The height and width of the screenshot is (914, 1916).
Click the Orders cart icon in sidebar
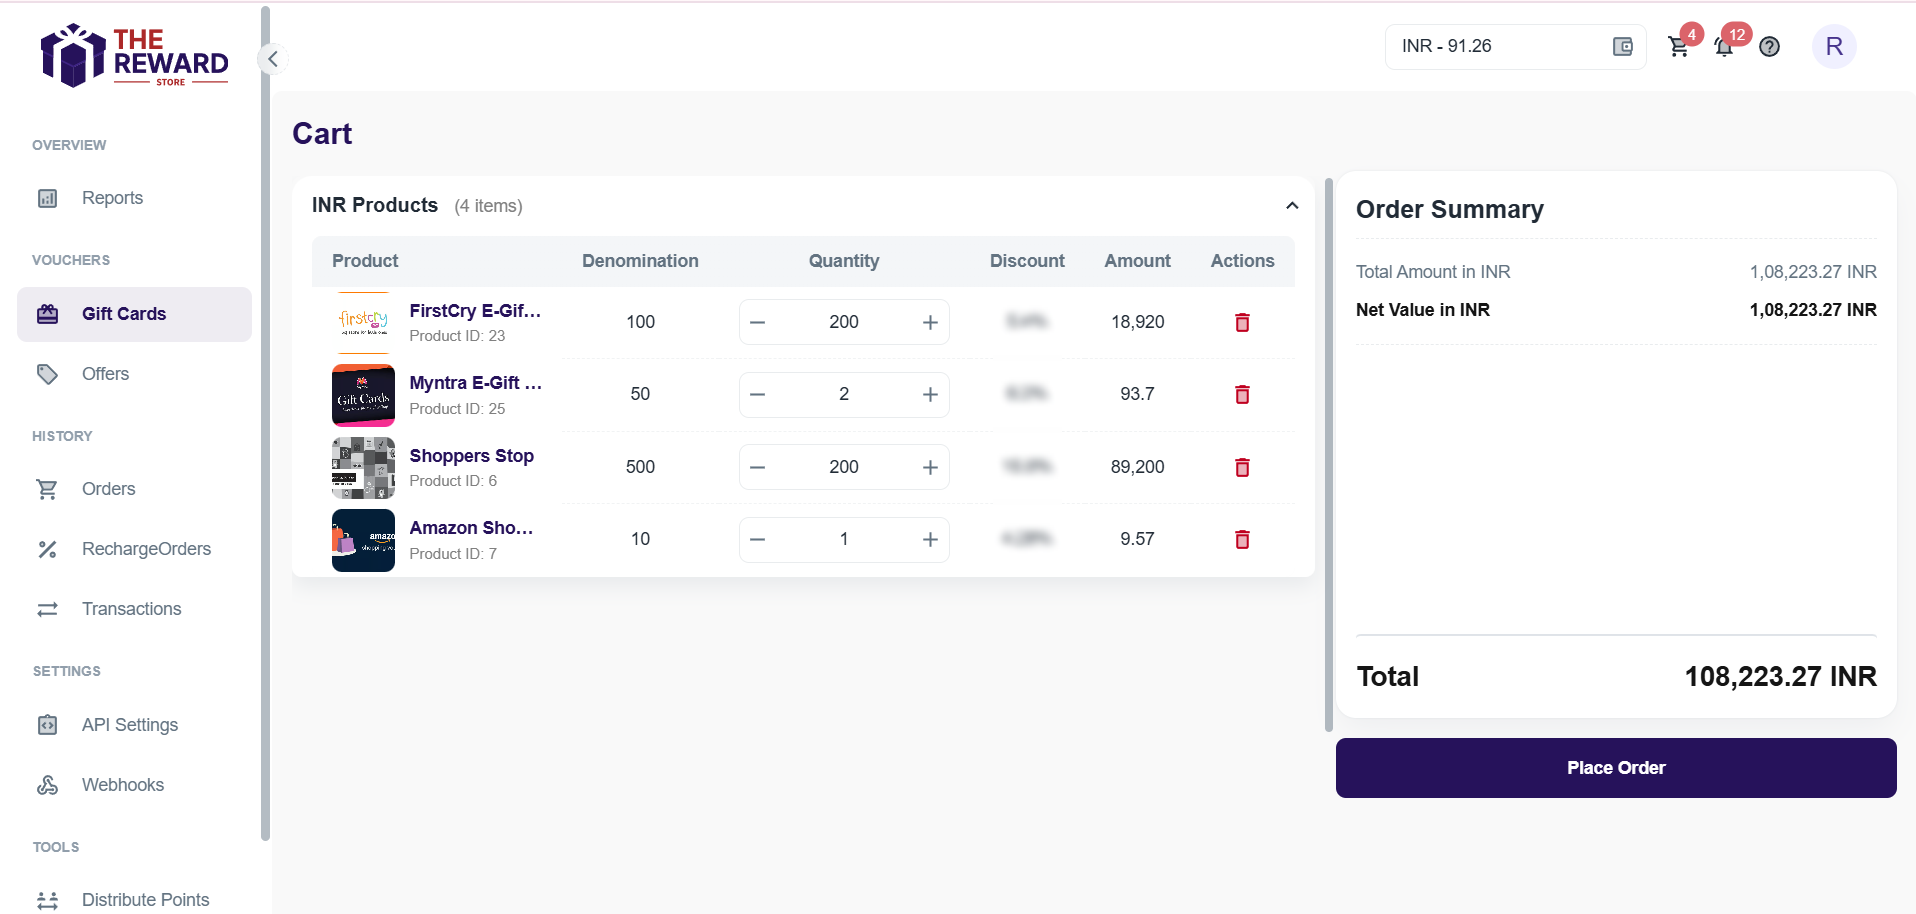pos(47,489)
